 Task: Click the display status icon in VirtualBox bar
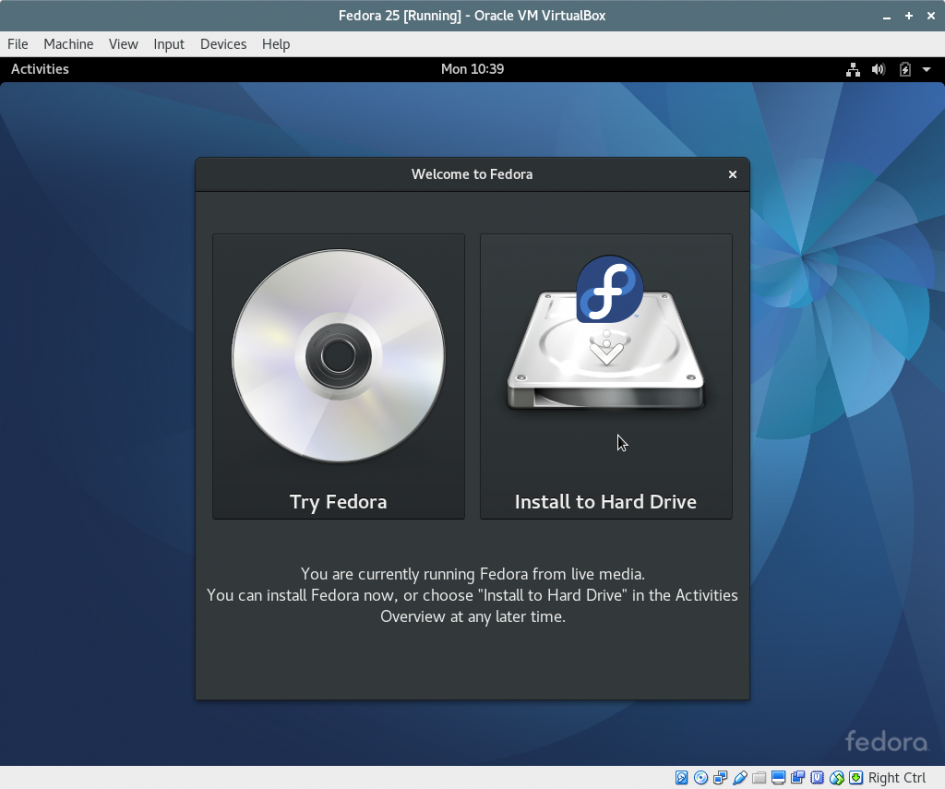(778, 777)
